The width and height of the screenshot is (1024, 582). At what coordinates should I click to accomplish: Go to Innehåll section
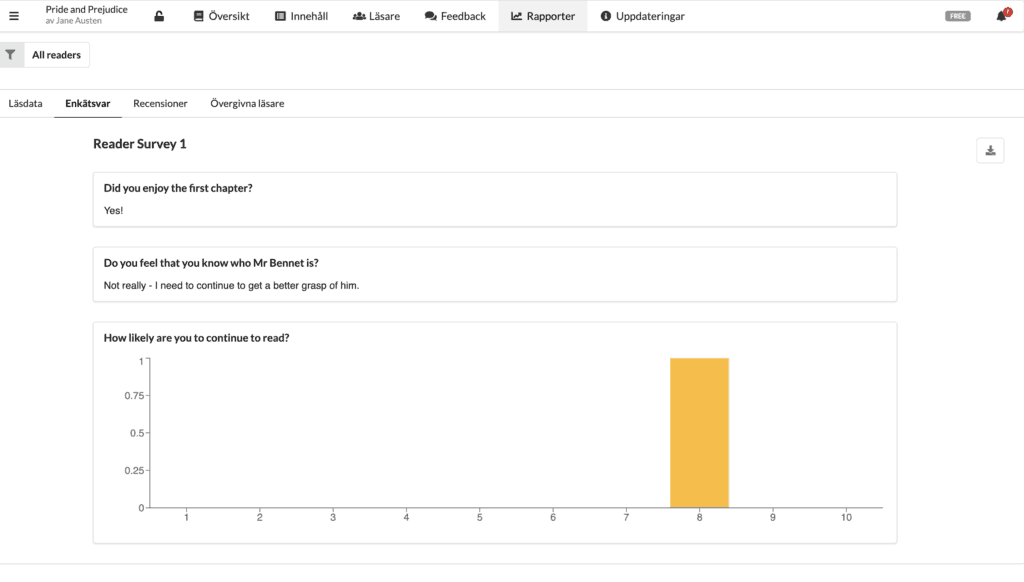coord(301,16)
